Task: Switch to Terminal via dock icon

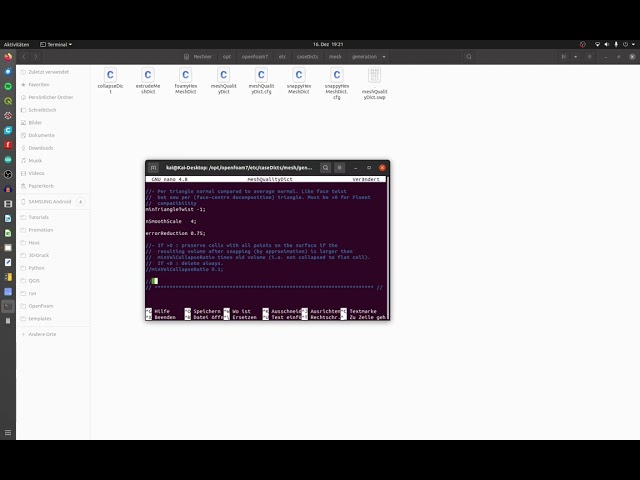Action: click(x=8, y=306)
